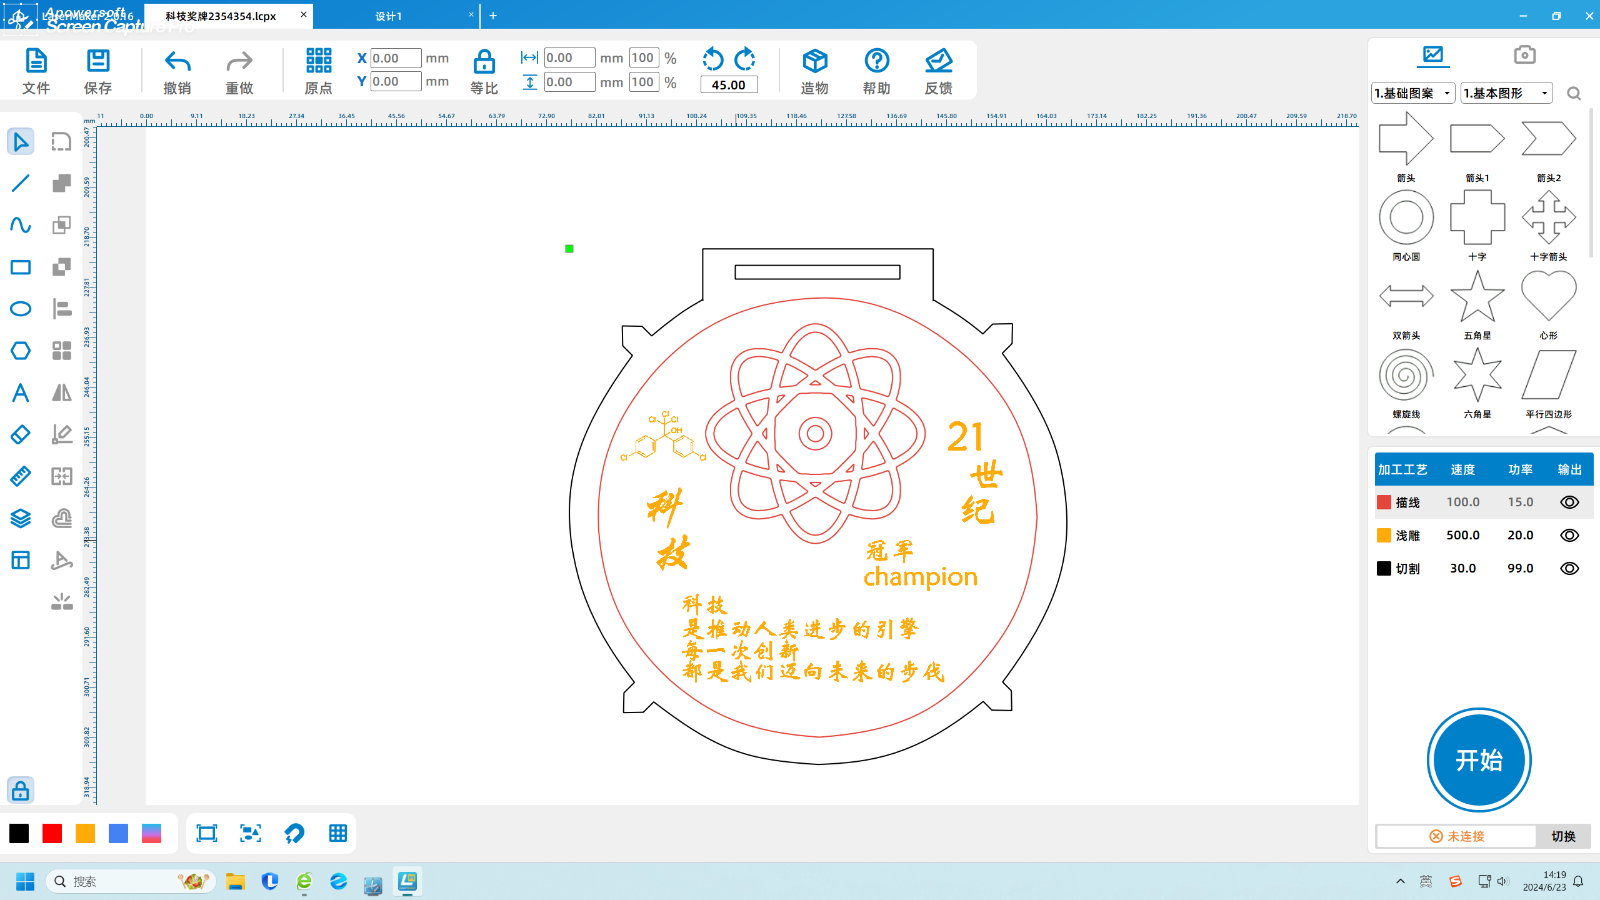Pick the orange color swatch

pos(85,834)
